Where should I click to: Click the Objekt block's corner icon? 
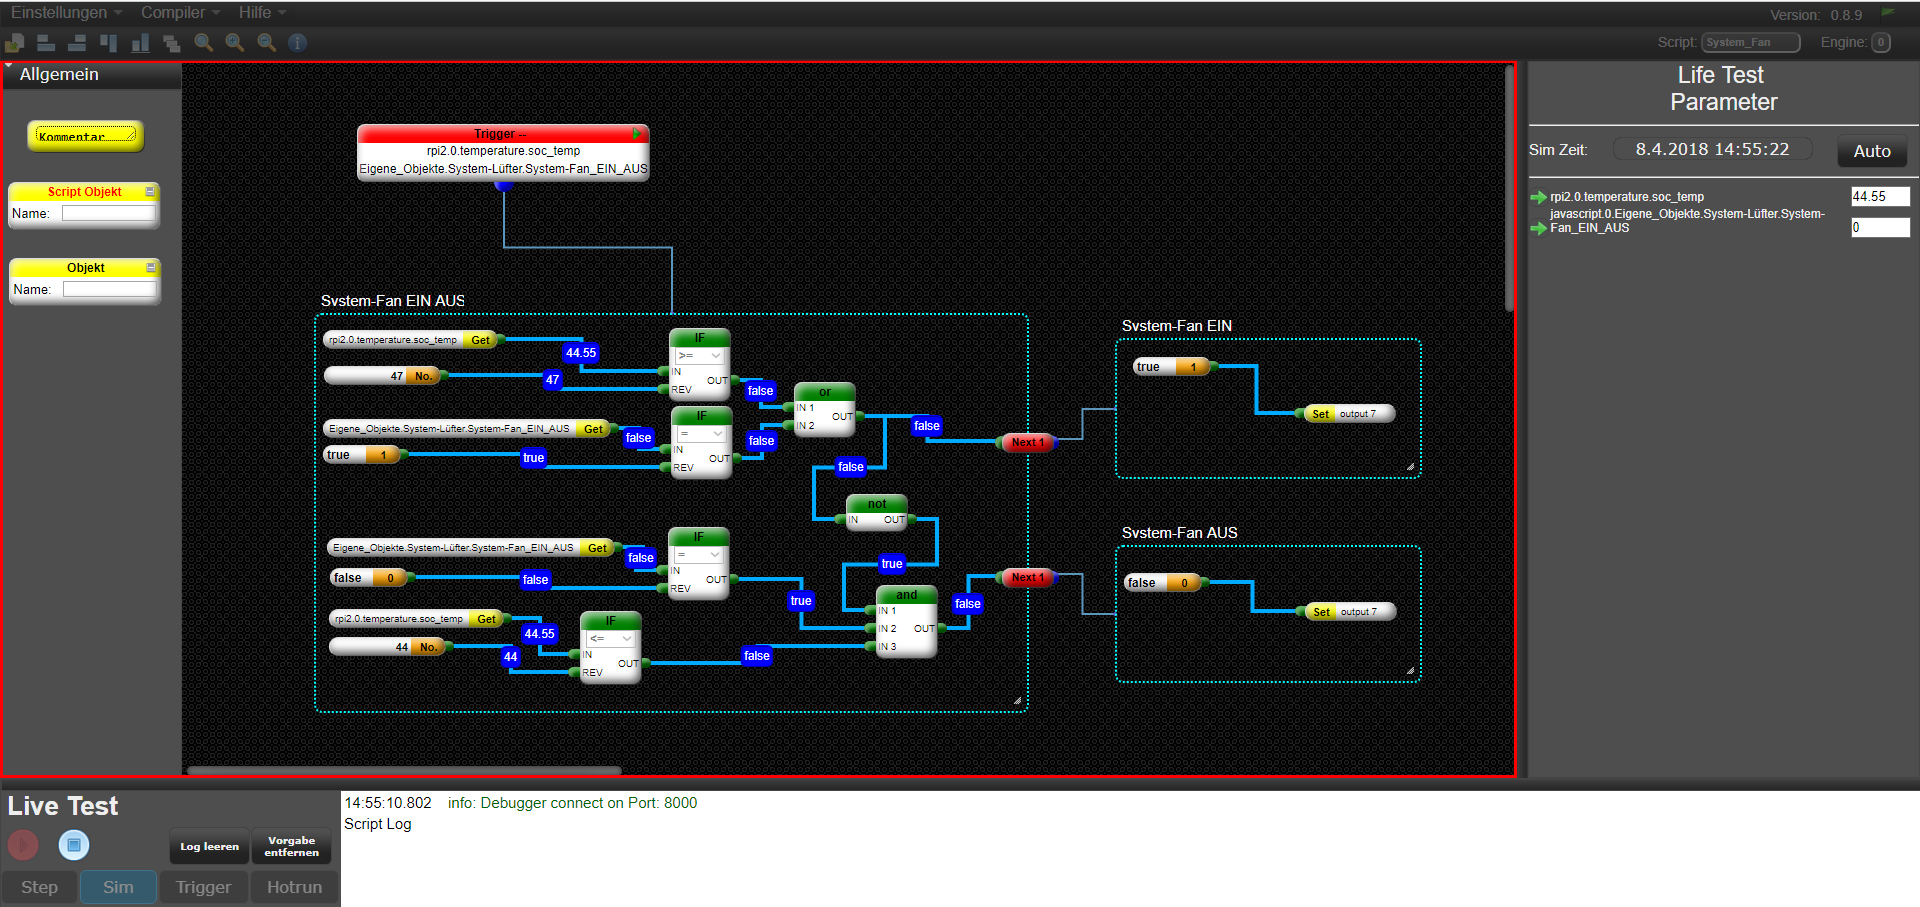[151, 267]
